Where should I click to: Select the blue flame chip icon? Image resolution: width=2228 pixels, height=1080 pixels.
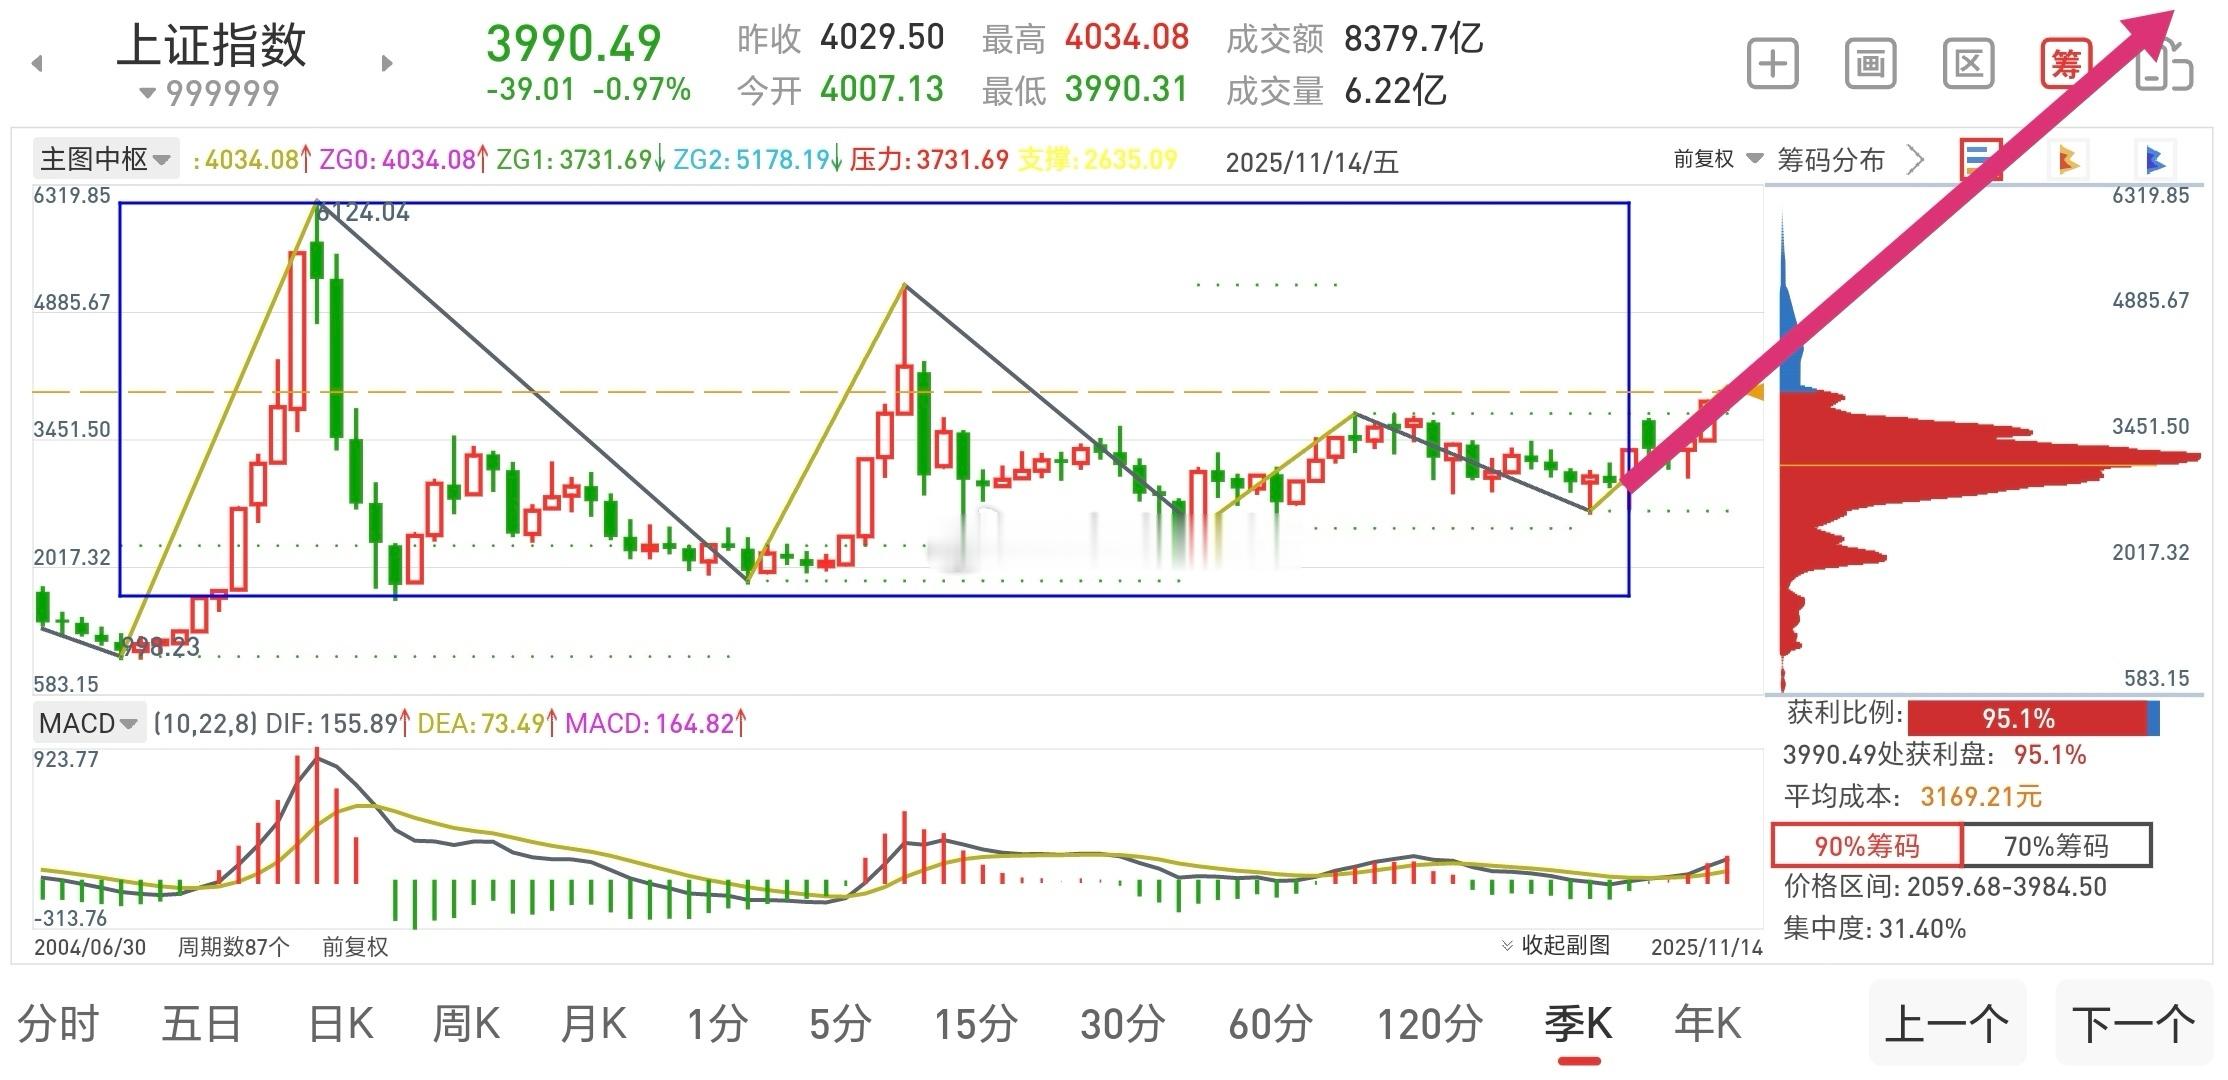coord(2155,159)
